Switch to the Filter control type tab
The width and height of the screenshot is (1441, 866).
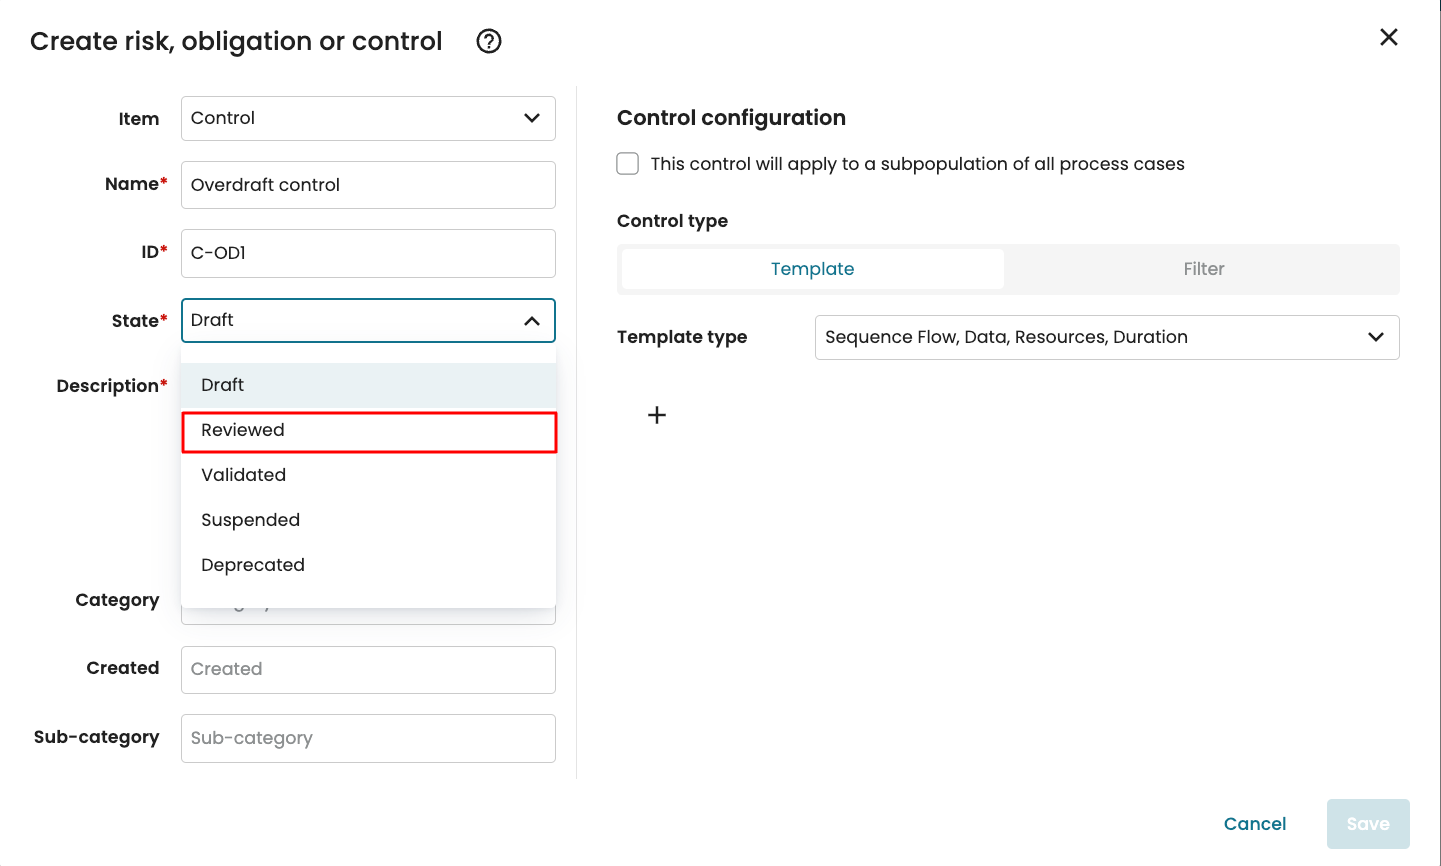pyautogui.click(x=1203, y=269)
